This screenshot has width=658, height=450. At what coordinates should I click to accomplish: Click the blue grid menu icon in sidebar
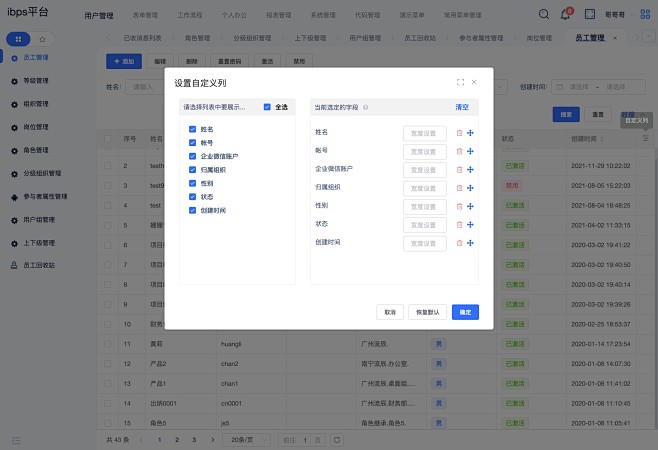[x=18, y=39]
